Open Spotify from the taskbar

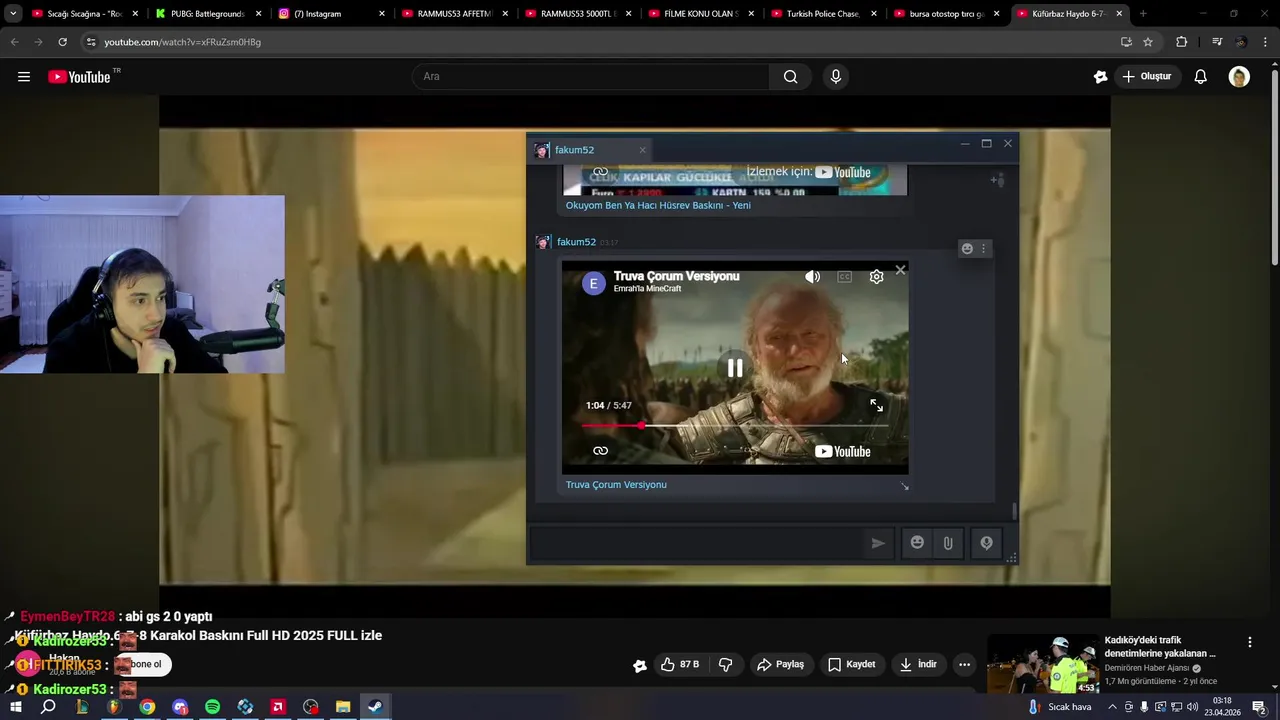pos(212,707)
